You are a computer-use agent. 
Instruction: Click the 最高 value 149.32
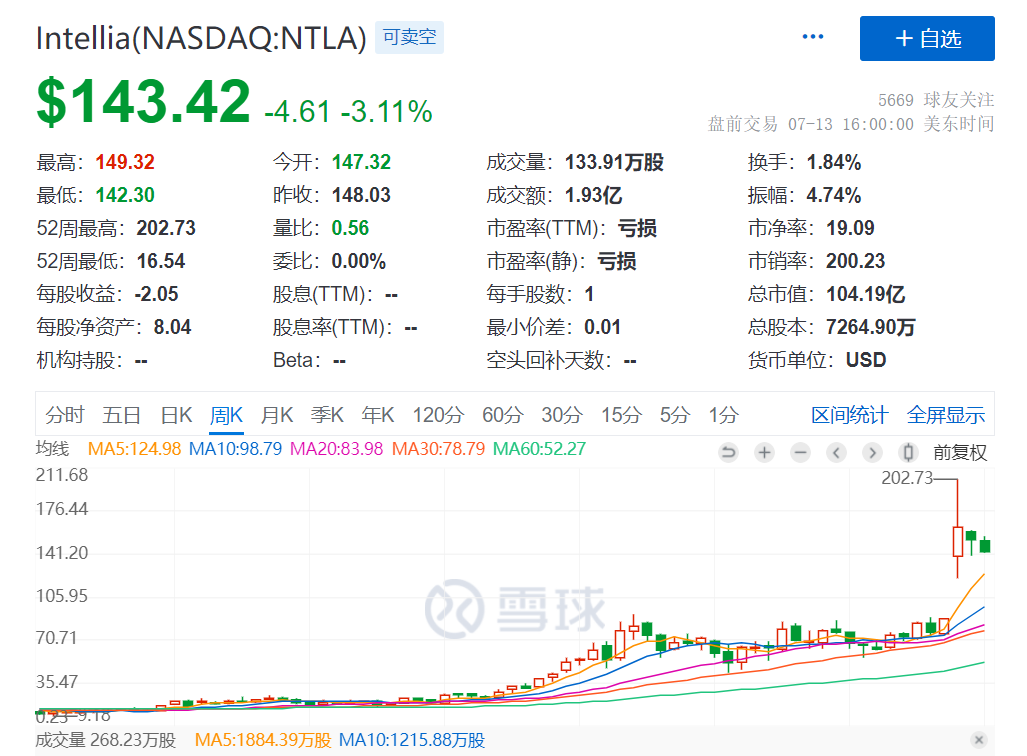(x=125, y=162)
